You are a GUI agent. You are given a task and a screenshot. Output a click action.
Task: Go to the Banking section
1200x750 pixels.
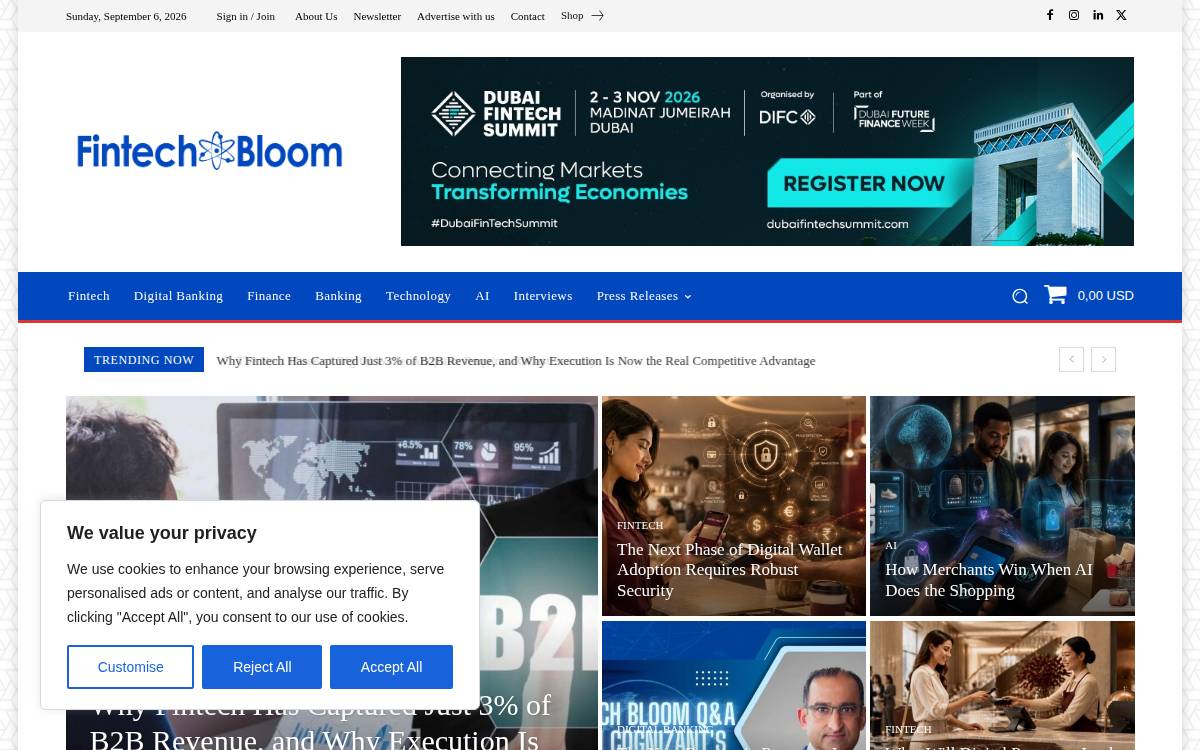coord(338,296)
